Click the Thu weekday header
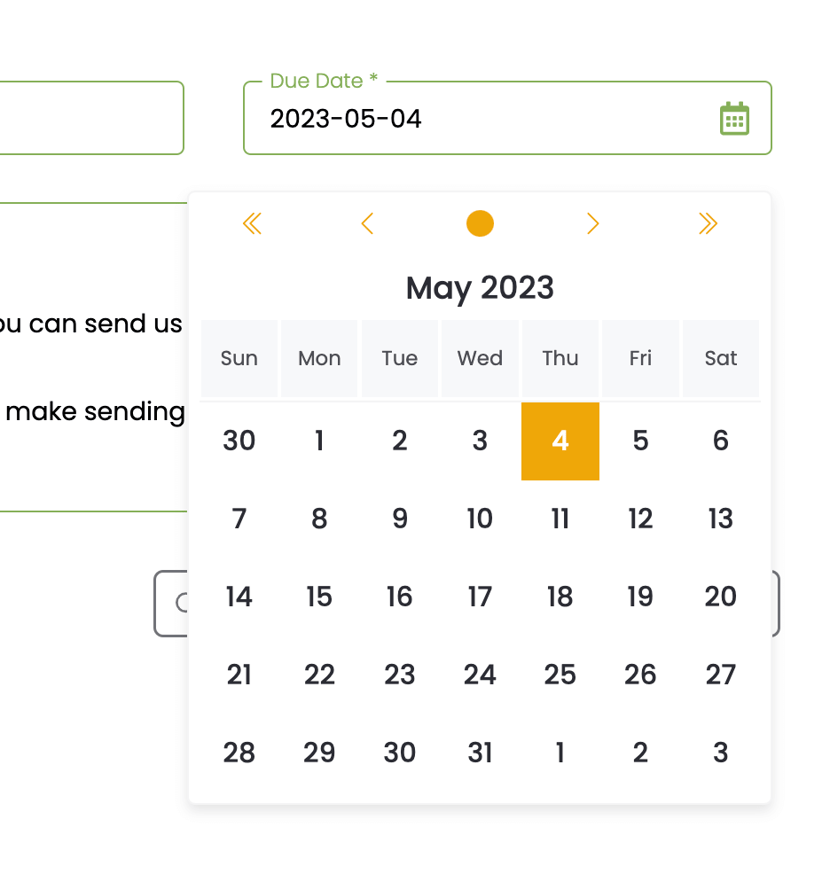This screenshot has width=830, height=874. pyautogui.click(x=560, y=358)
